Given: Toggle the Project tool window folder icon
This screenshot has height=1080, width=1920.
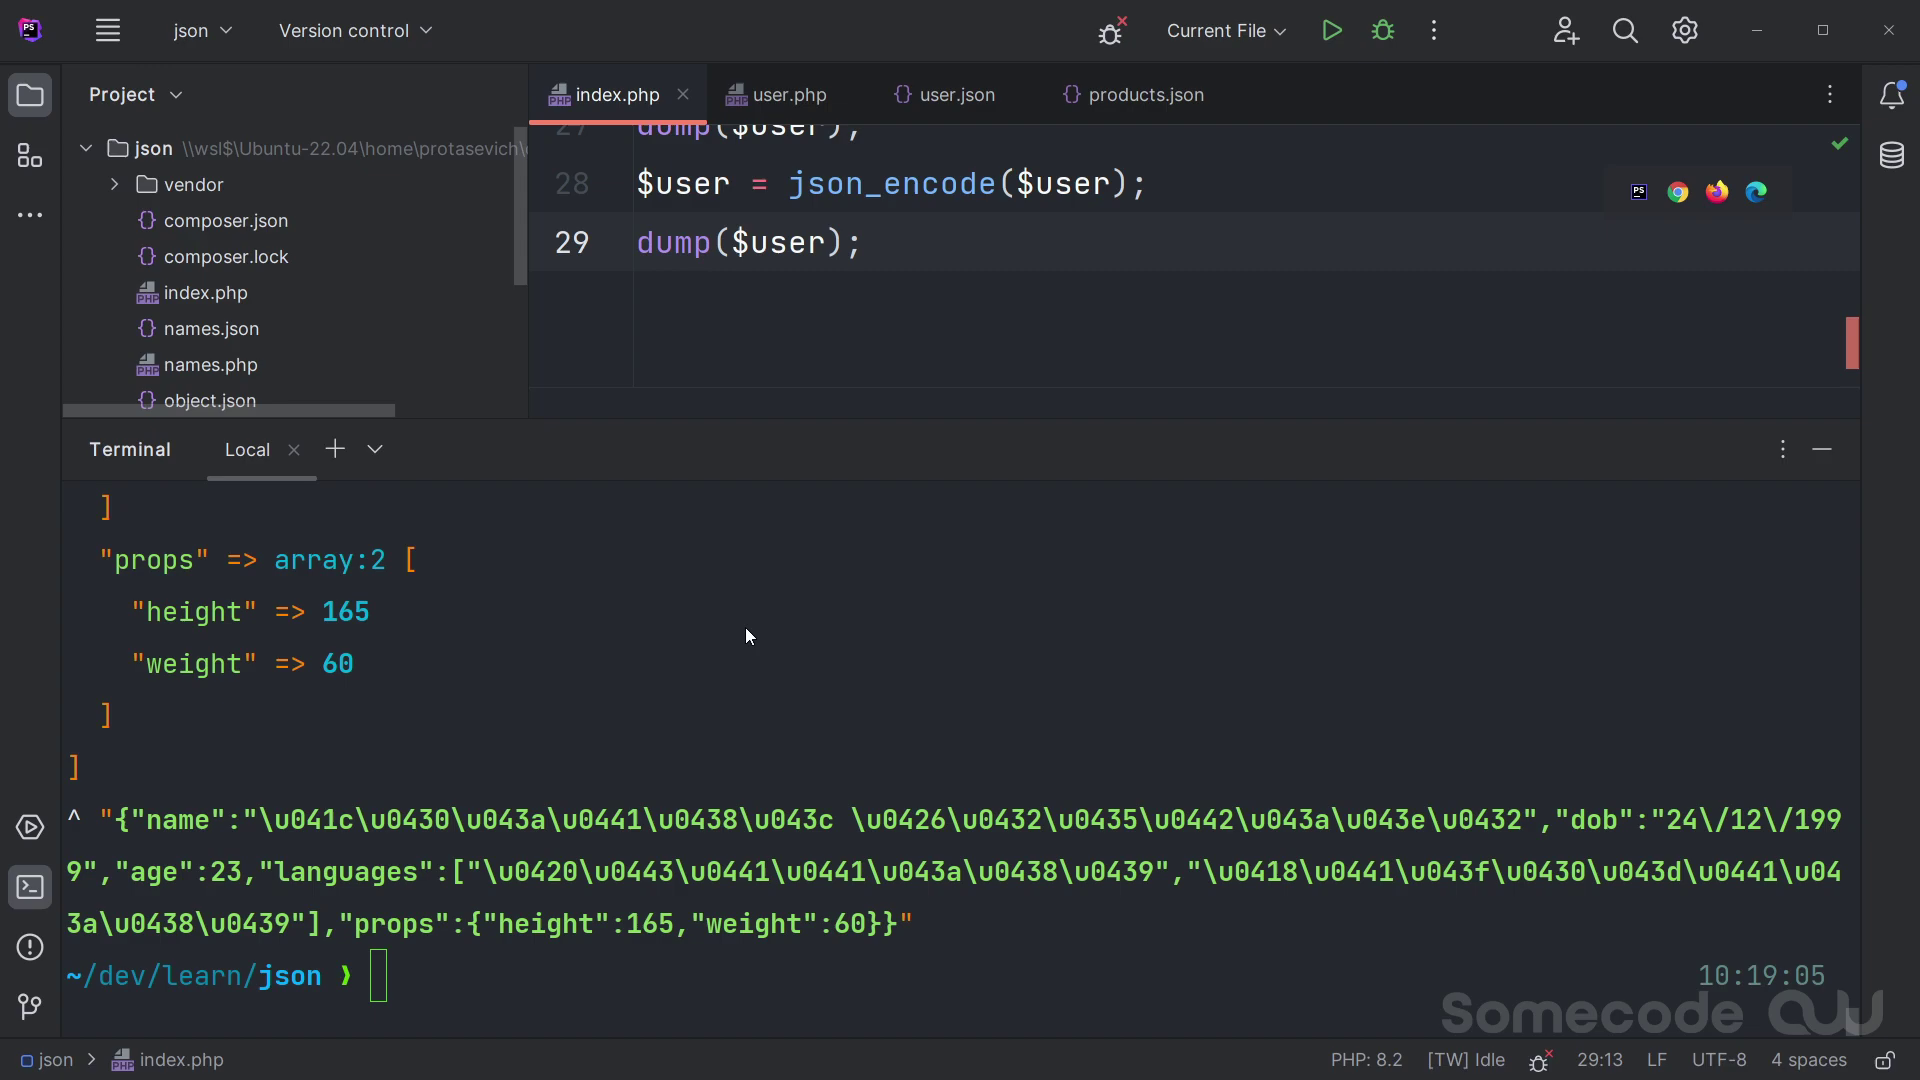Looking at the screenshot, I should [x=30, y=96].
